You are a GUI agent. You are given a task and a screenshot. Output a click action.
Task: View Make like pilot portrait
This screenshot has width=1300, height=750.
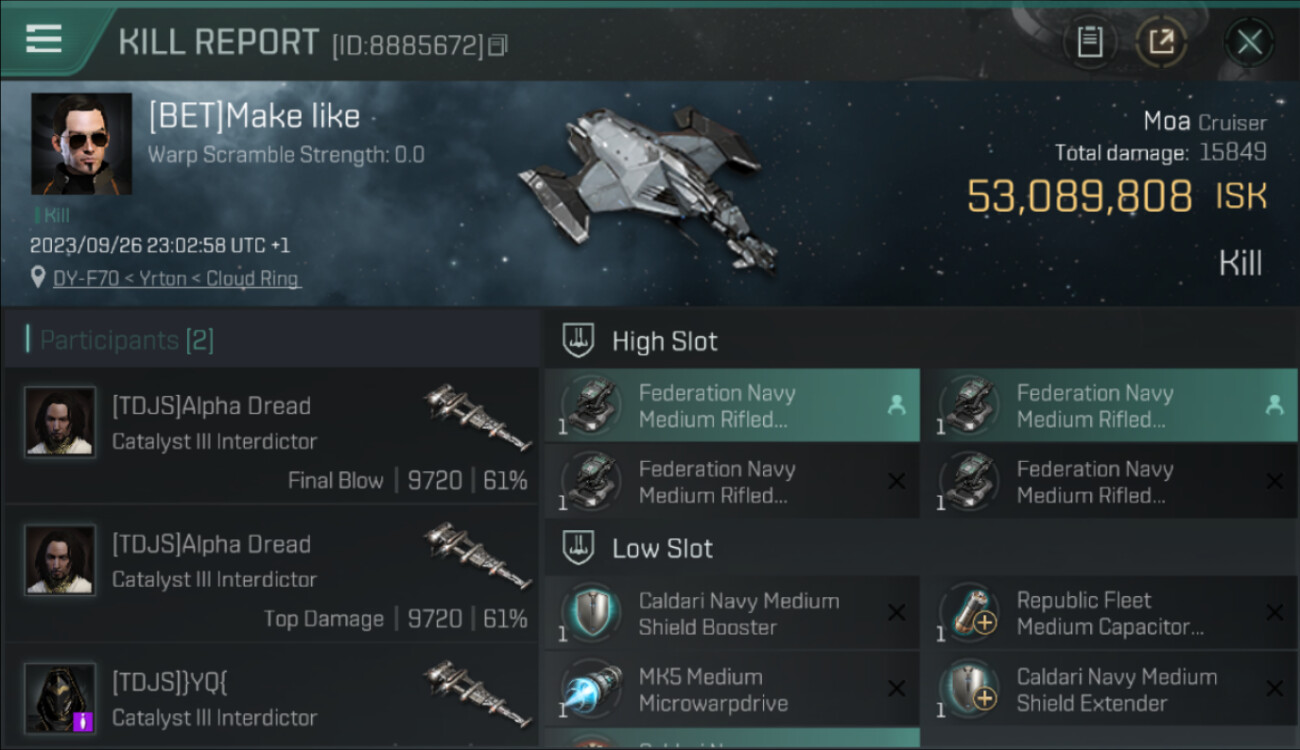tap(81, 143)
